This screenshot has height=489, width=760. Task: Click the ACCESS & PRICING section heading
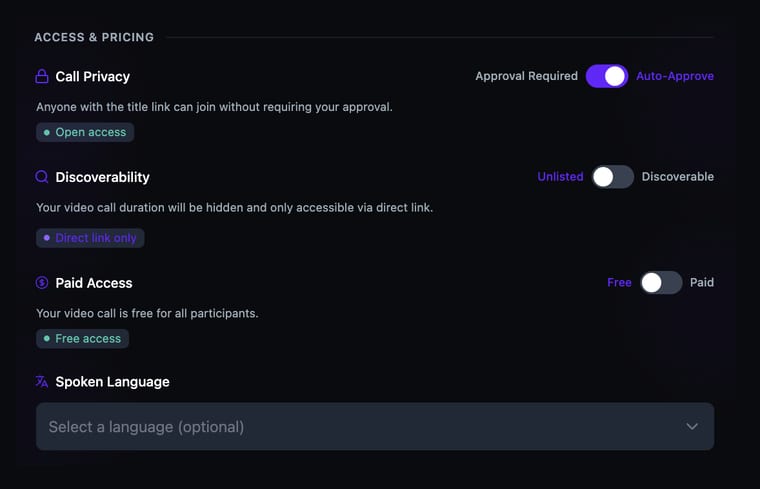coord(94,37)
